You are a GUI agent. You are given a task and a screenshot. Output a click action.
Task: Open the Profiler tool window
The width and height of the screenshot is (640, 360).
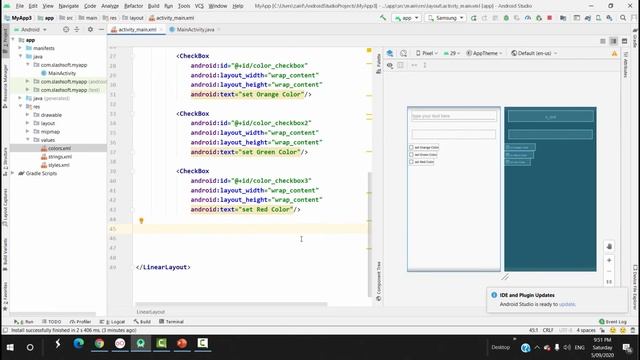click(x=80, y=322)
